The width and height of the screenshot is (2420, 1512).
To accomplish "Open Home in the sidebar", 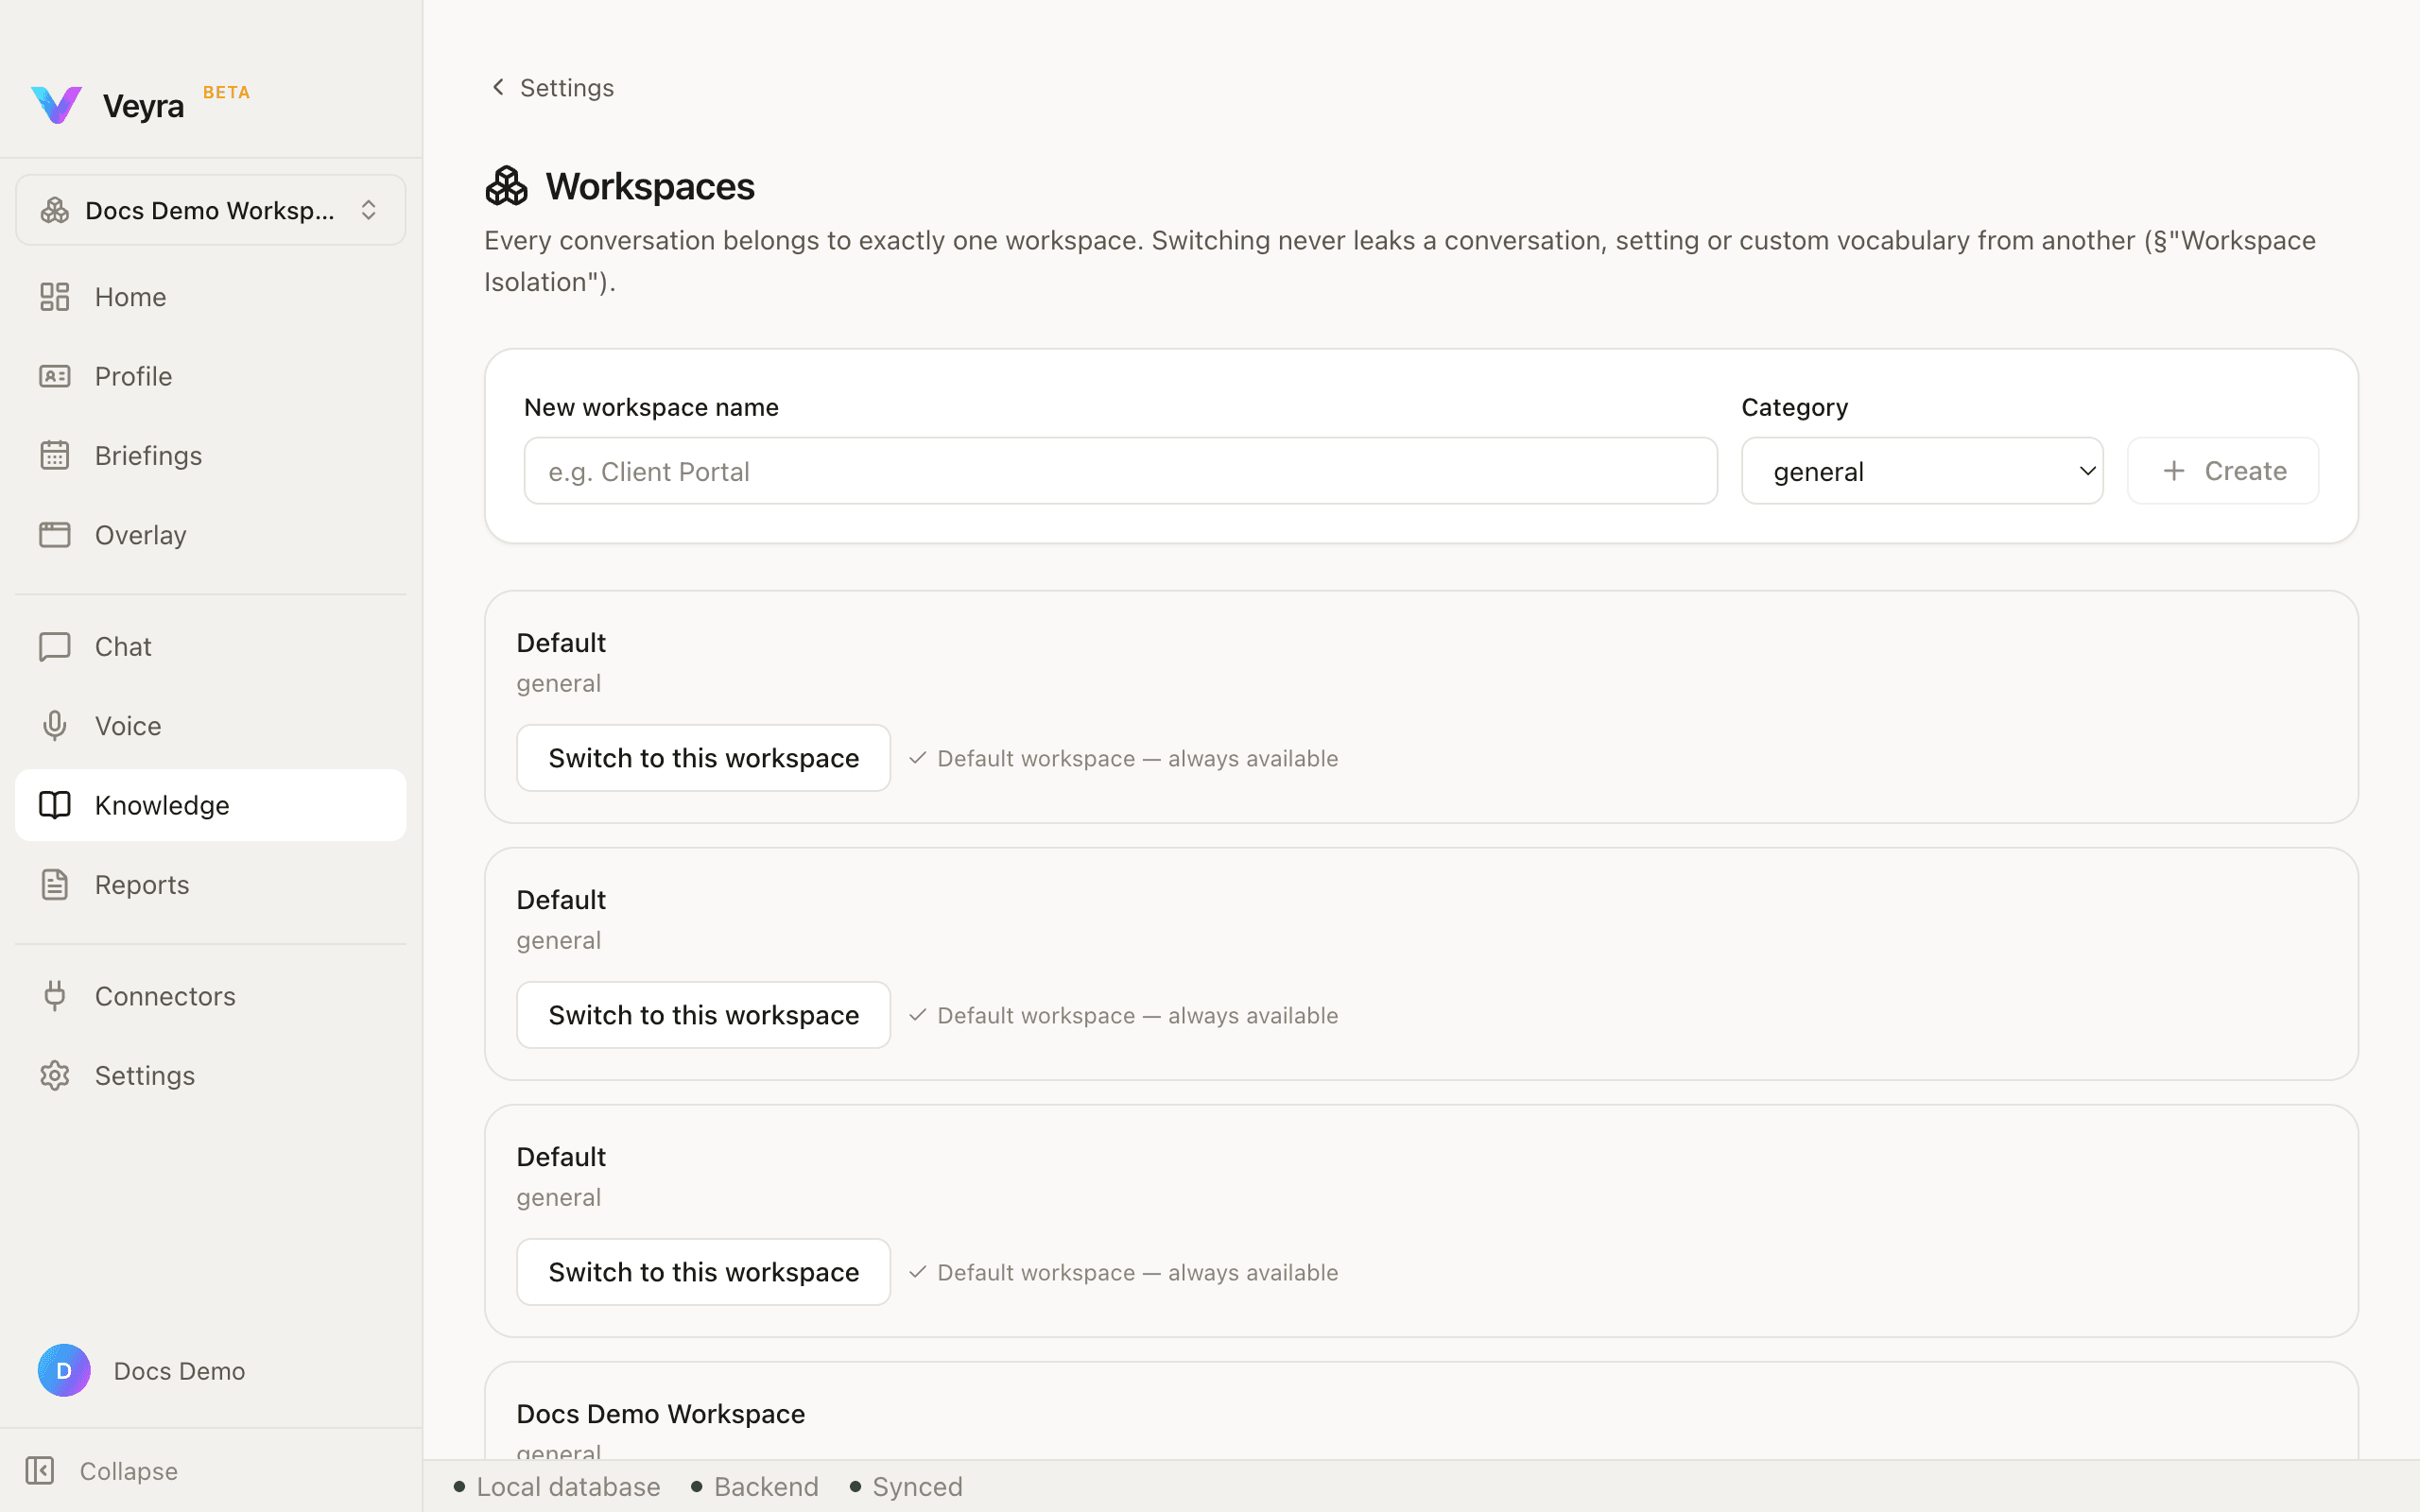I will [x=211, y=297].
